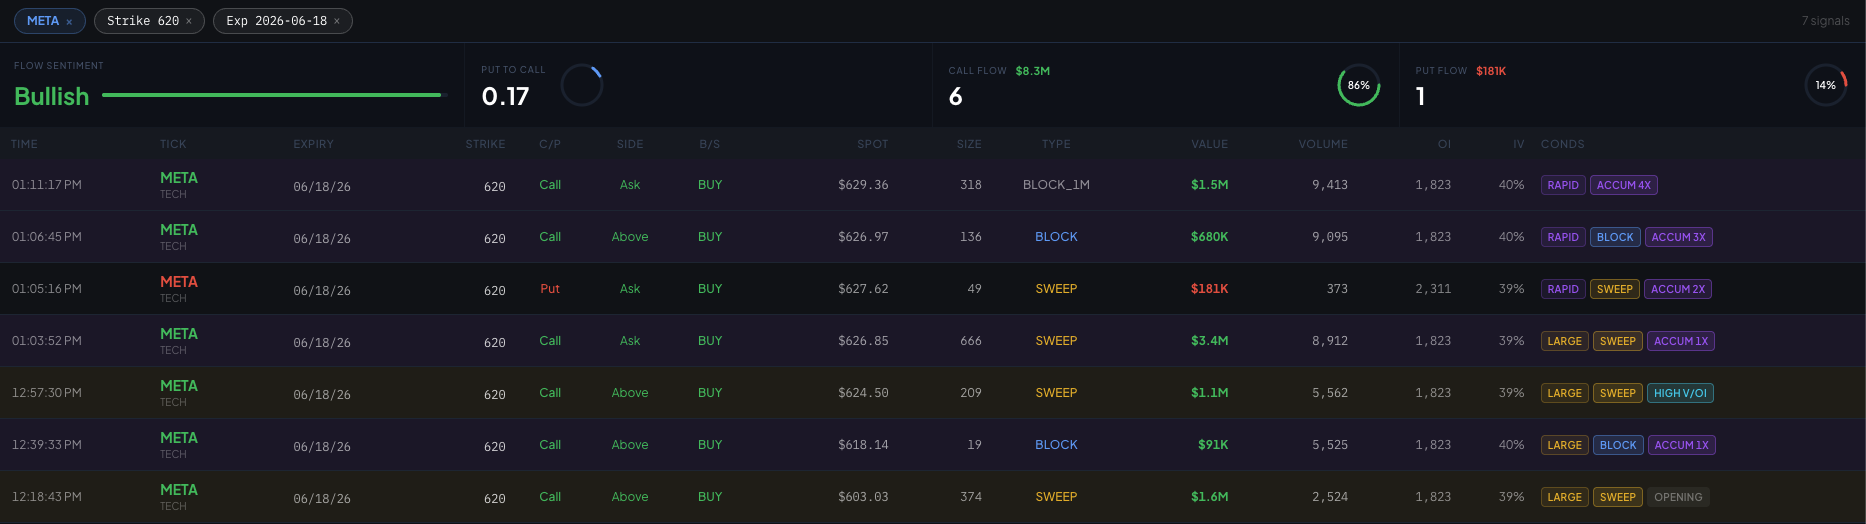Click the ACCUM 2X badge on Put row
The image size is (1866, 524).
tap(1678, 289)
